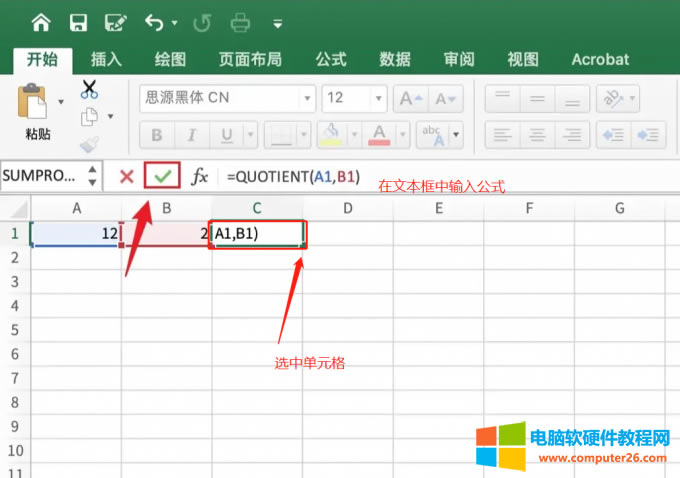Toggle underline formatting
Screen dimensions: 680x478
click(227, 135)
